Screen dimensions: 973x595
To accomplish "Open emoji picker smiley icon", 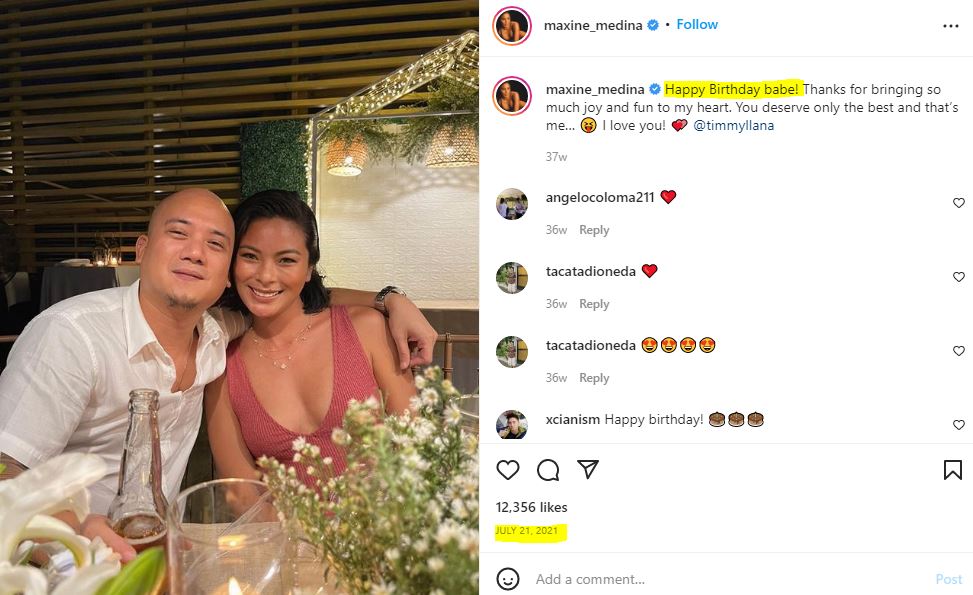I will coord(508,579).
